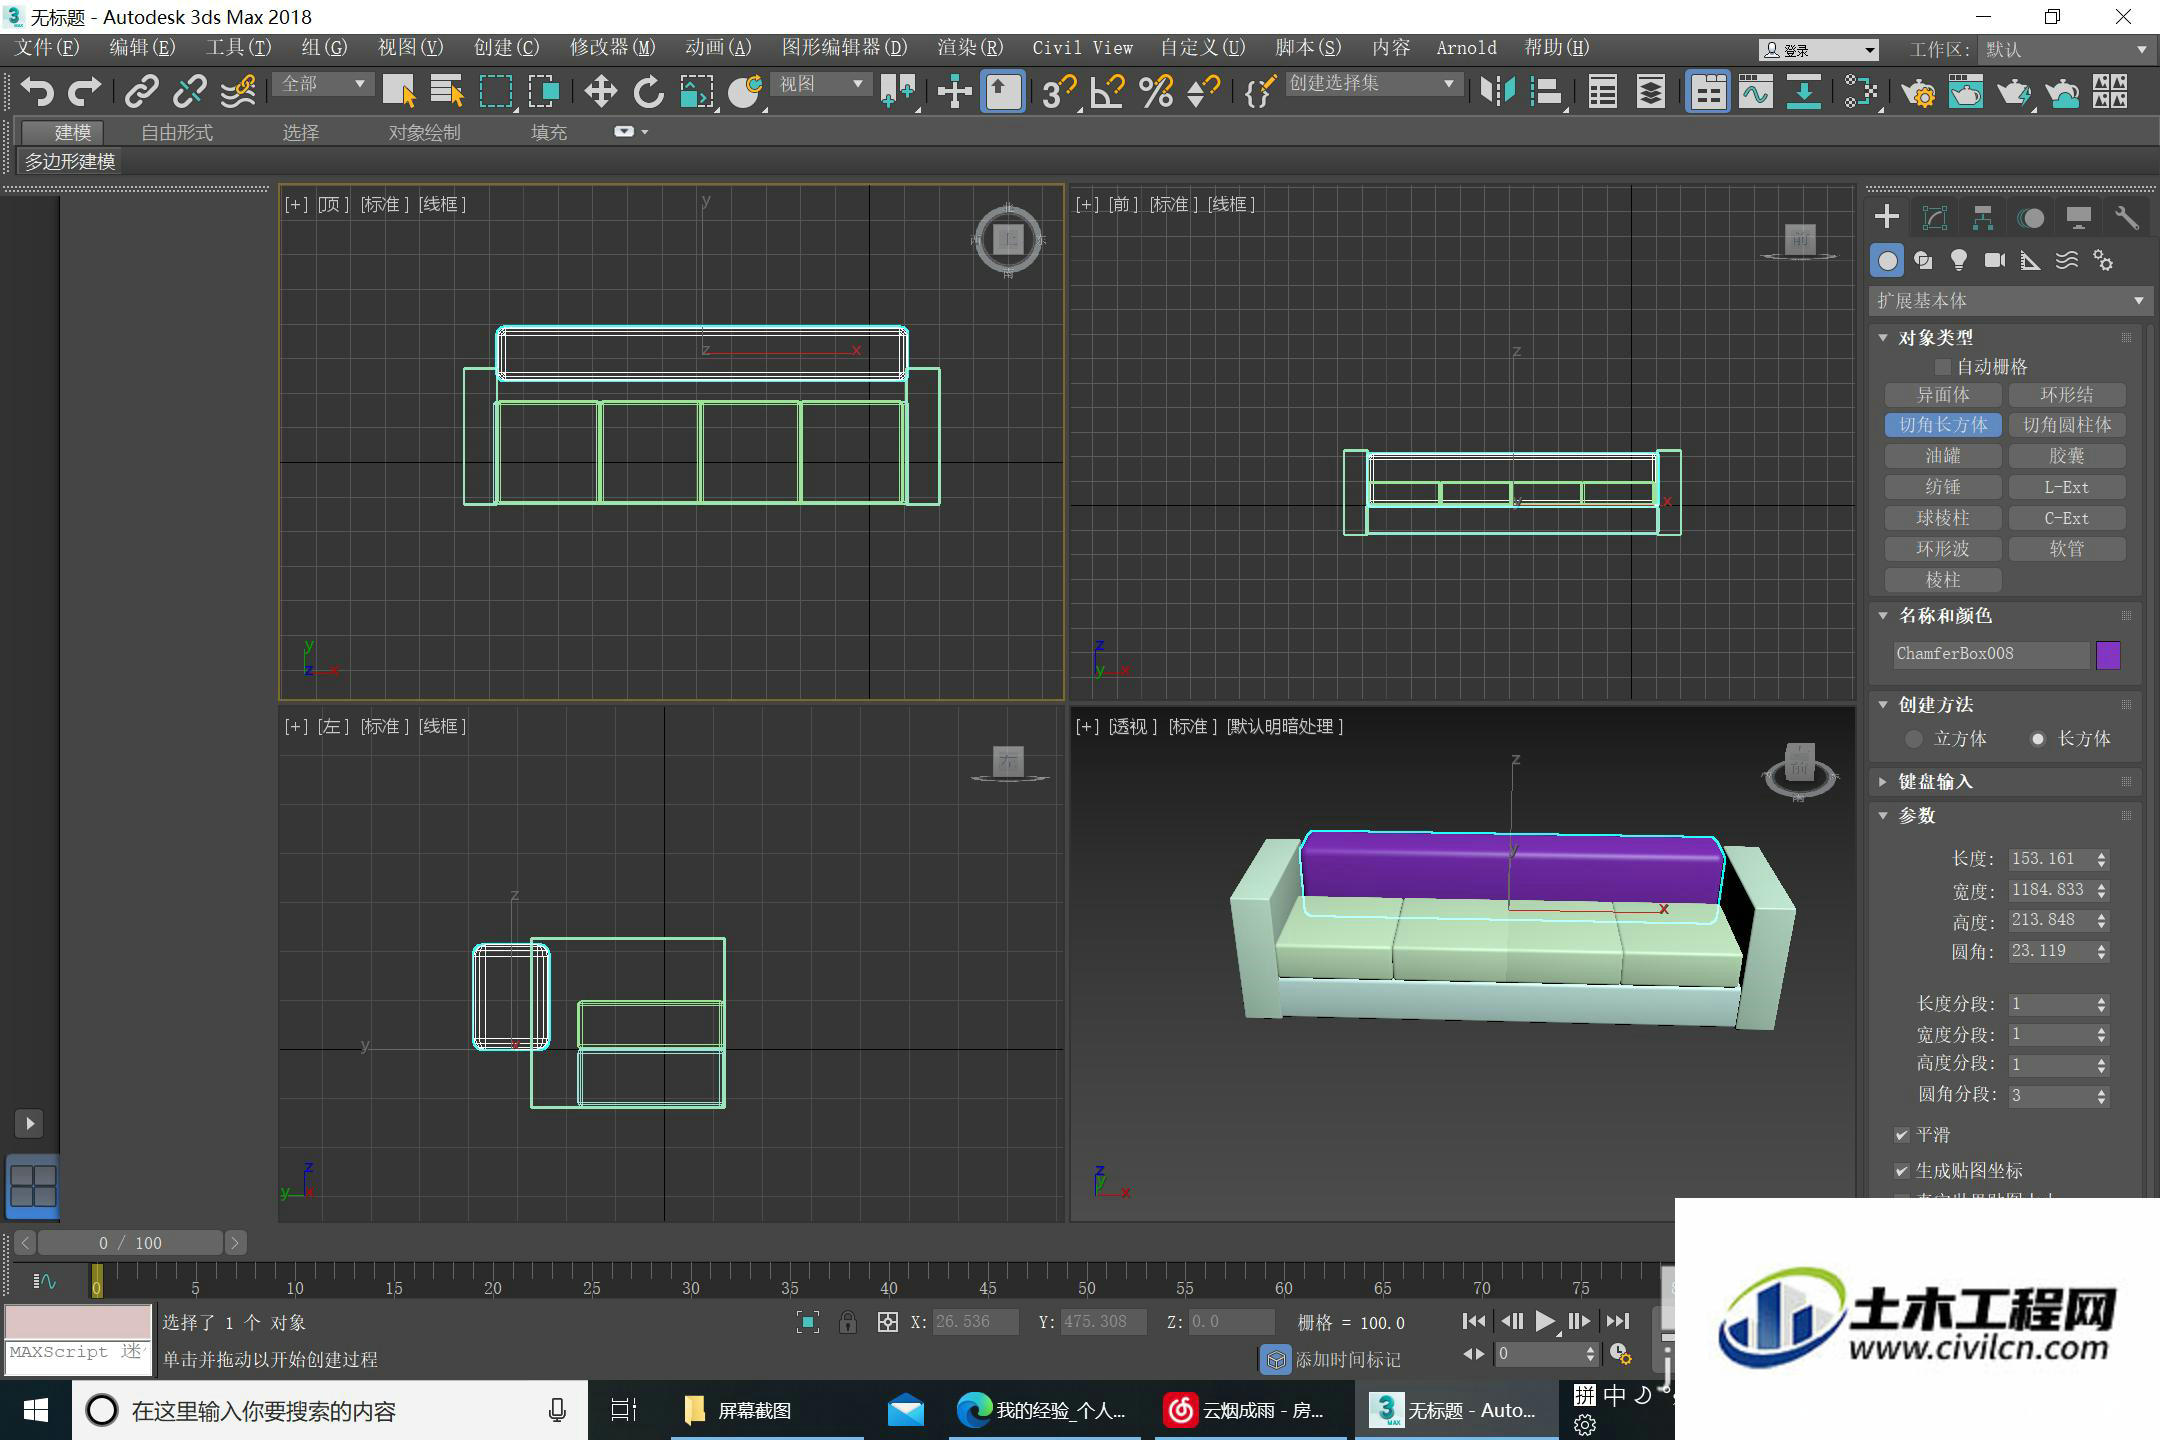This screenshot has width=2160, height=1440.
Task: Click the 油罐 object button
Action: point(1943,456)
